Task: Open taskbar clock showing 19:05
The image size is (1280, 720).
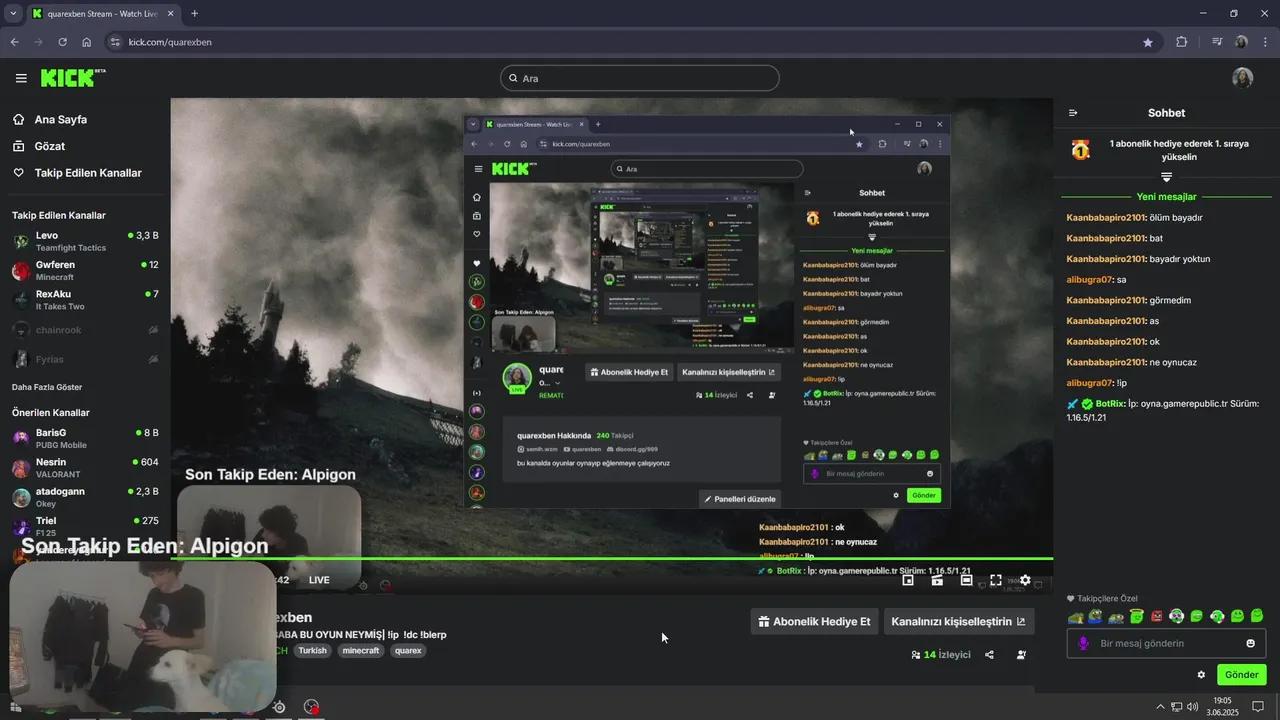Action: tap(1222, 706)
